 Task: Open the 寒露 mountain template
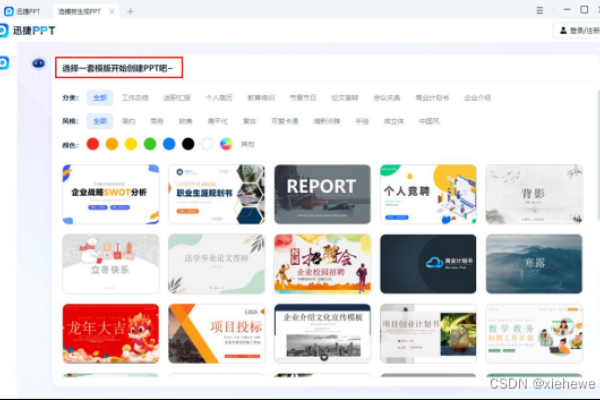tap(534, 264)
